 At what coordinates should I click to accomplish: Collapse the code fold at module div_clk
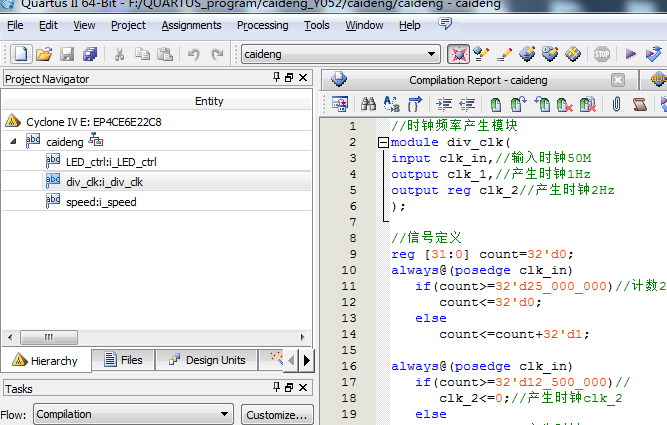coord(383,143)
